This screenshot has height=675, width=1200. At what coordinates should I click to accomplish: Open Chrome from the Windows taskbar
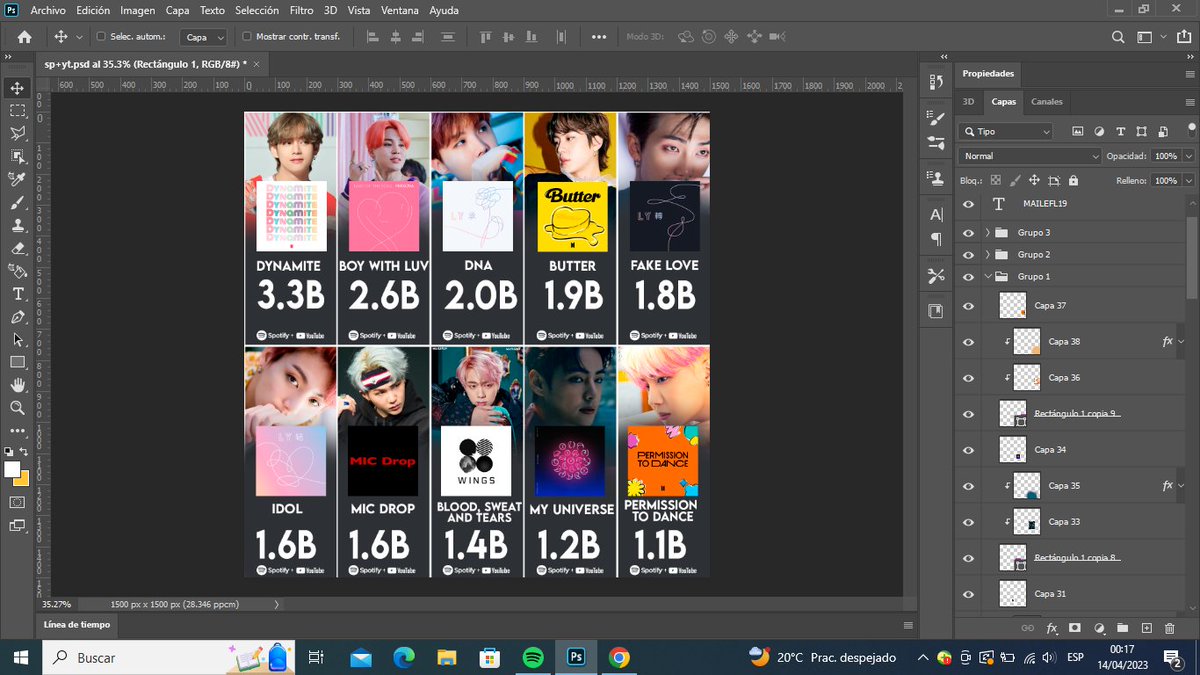coord(619,657)
